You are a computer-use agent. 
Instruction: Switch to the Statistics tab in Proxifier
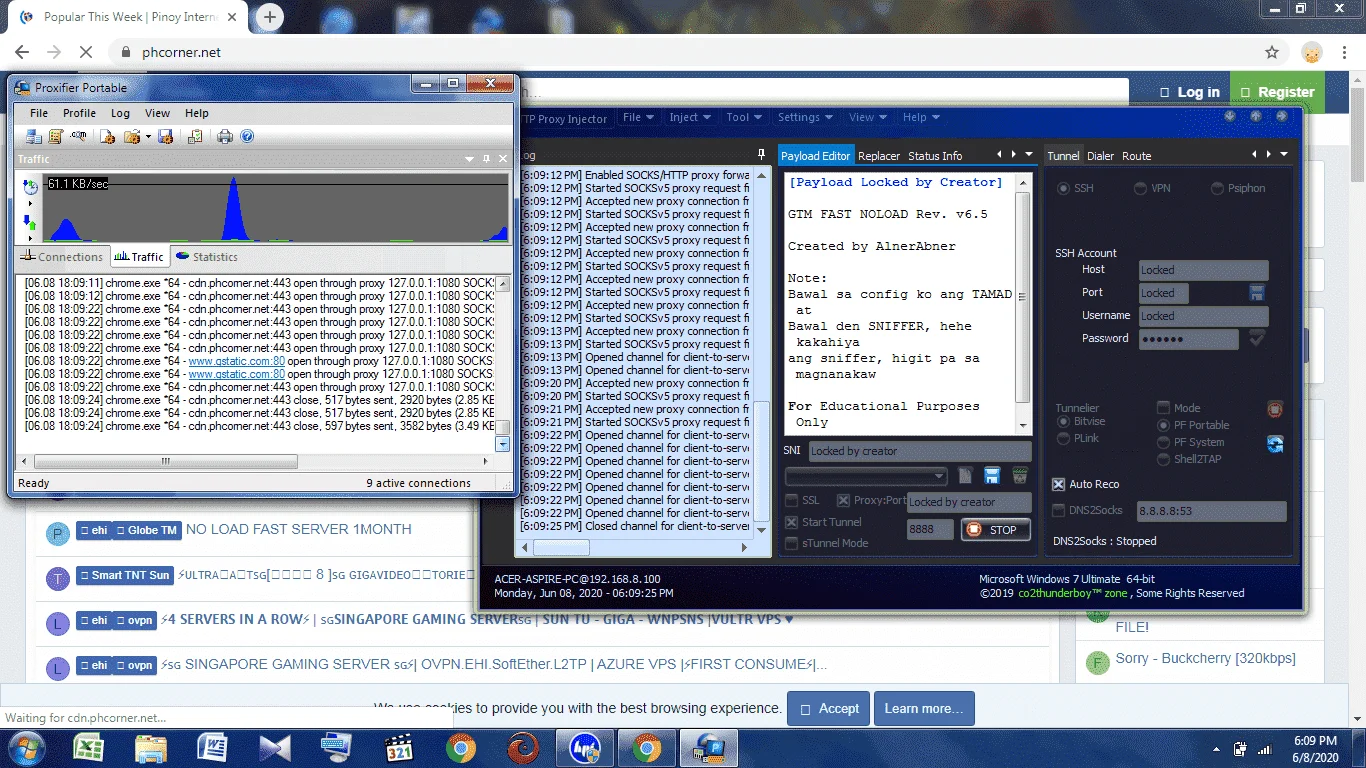207,257
